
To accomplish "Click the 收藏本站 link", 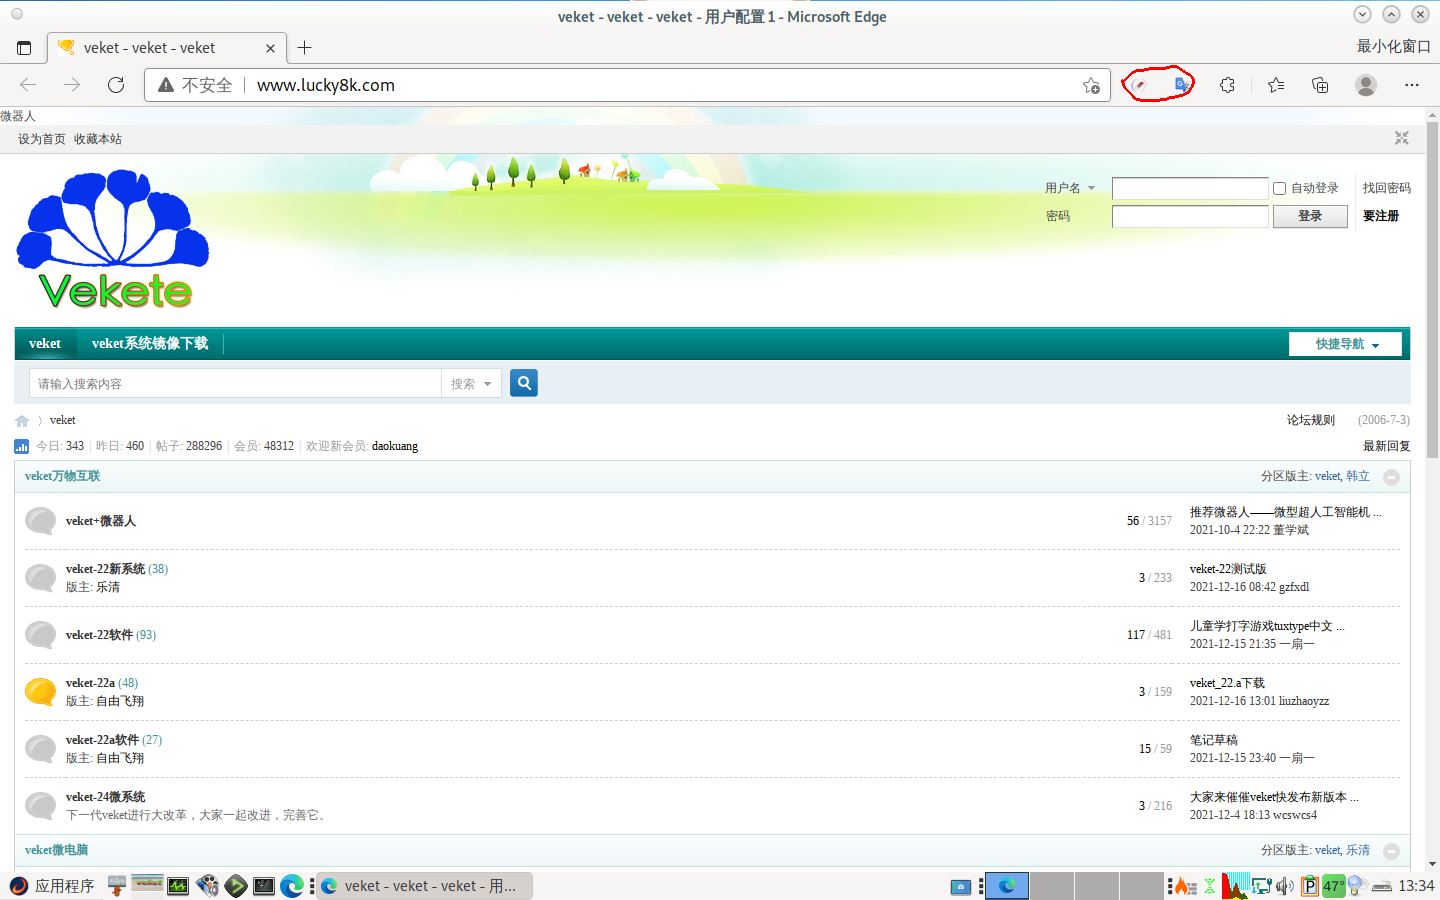I will 98,139.
